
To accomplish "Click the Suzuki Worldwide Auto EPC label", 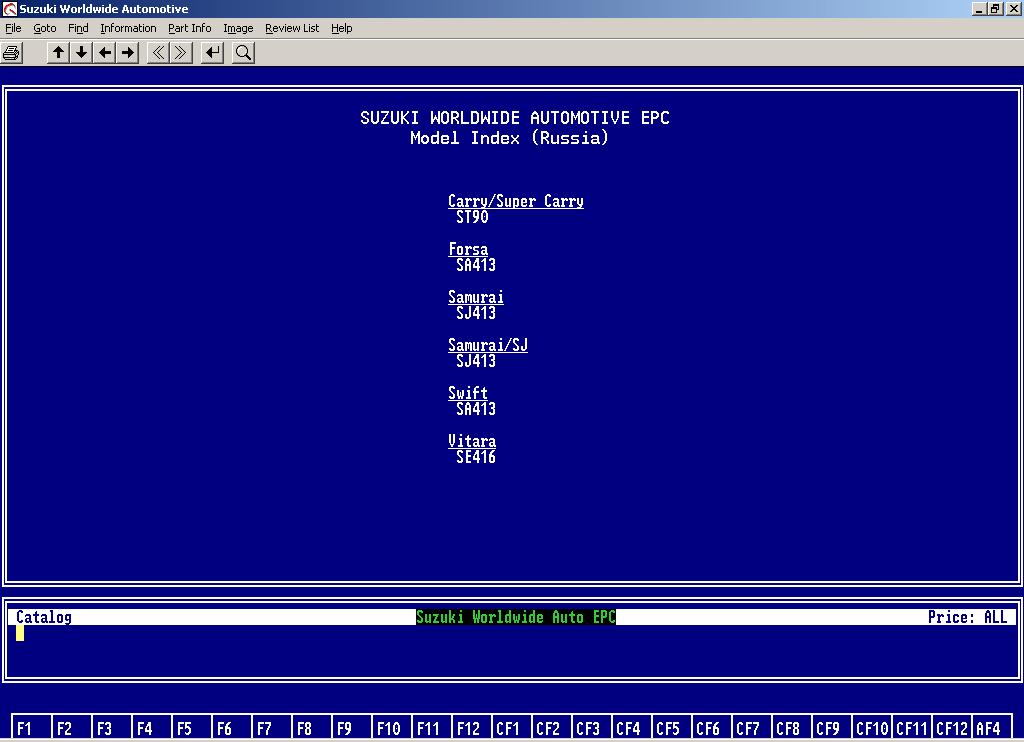I will coord(516,617).
